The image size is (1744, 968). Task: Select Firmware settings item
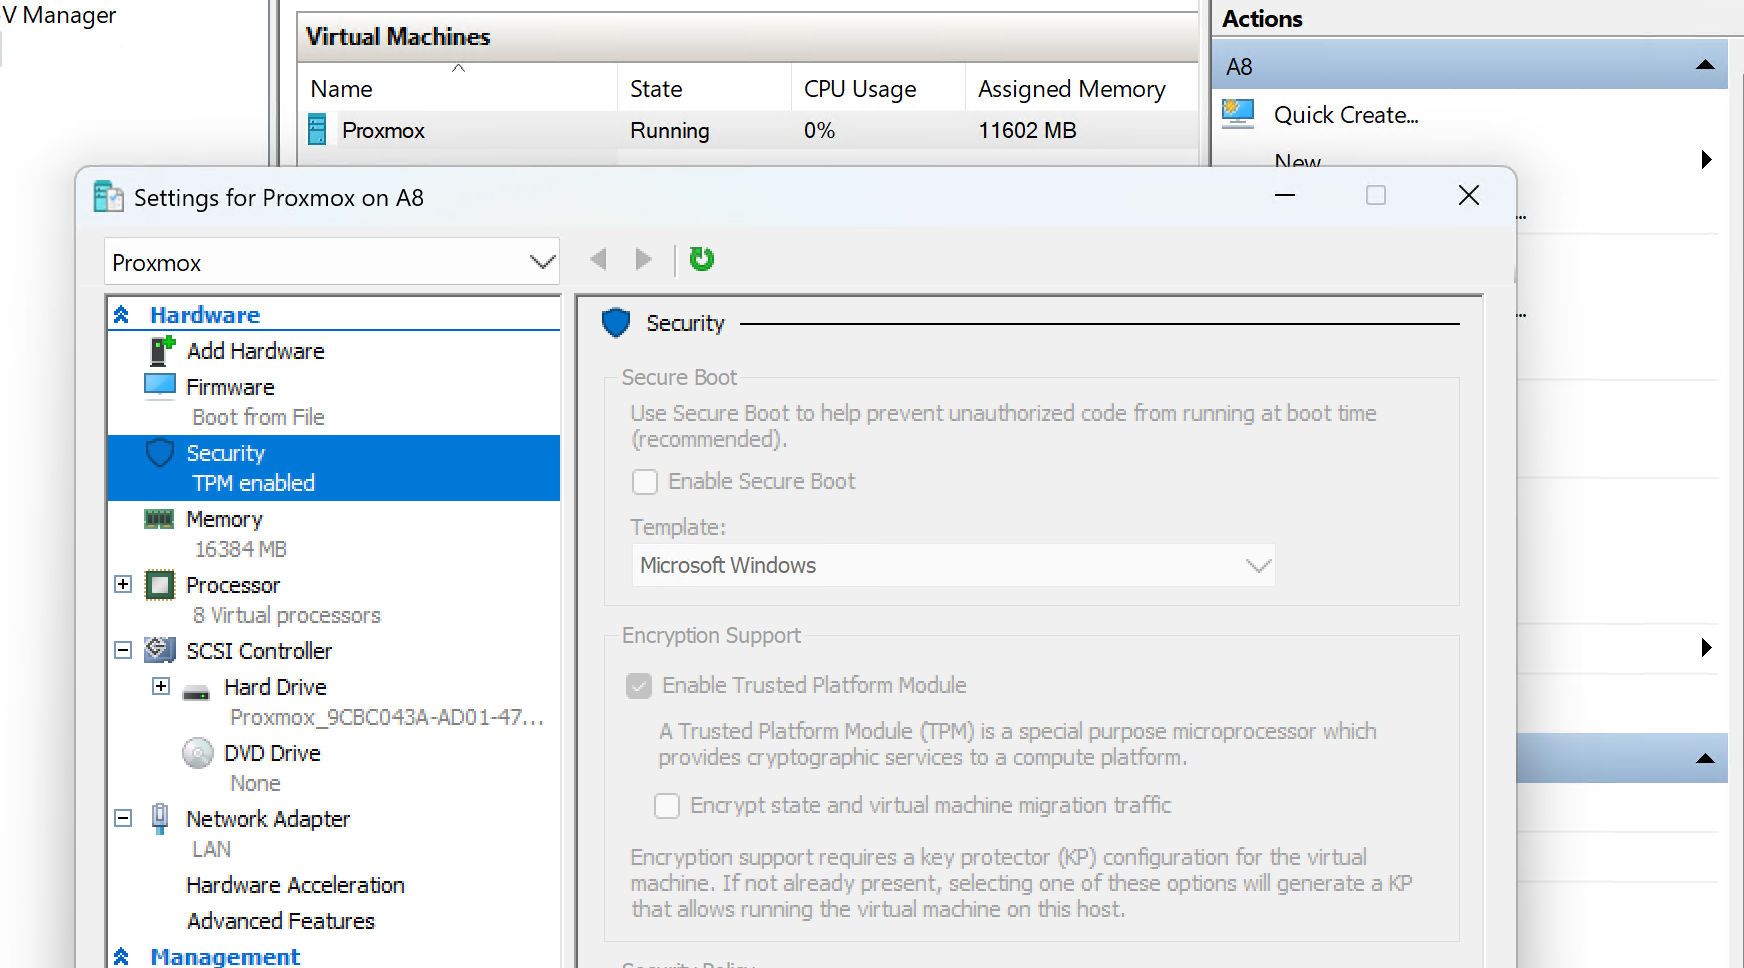230,387
